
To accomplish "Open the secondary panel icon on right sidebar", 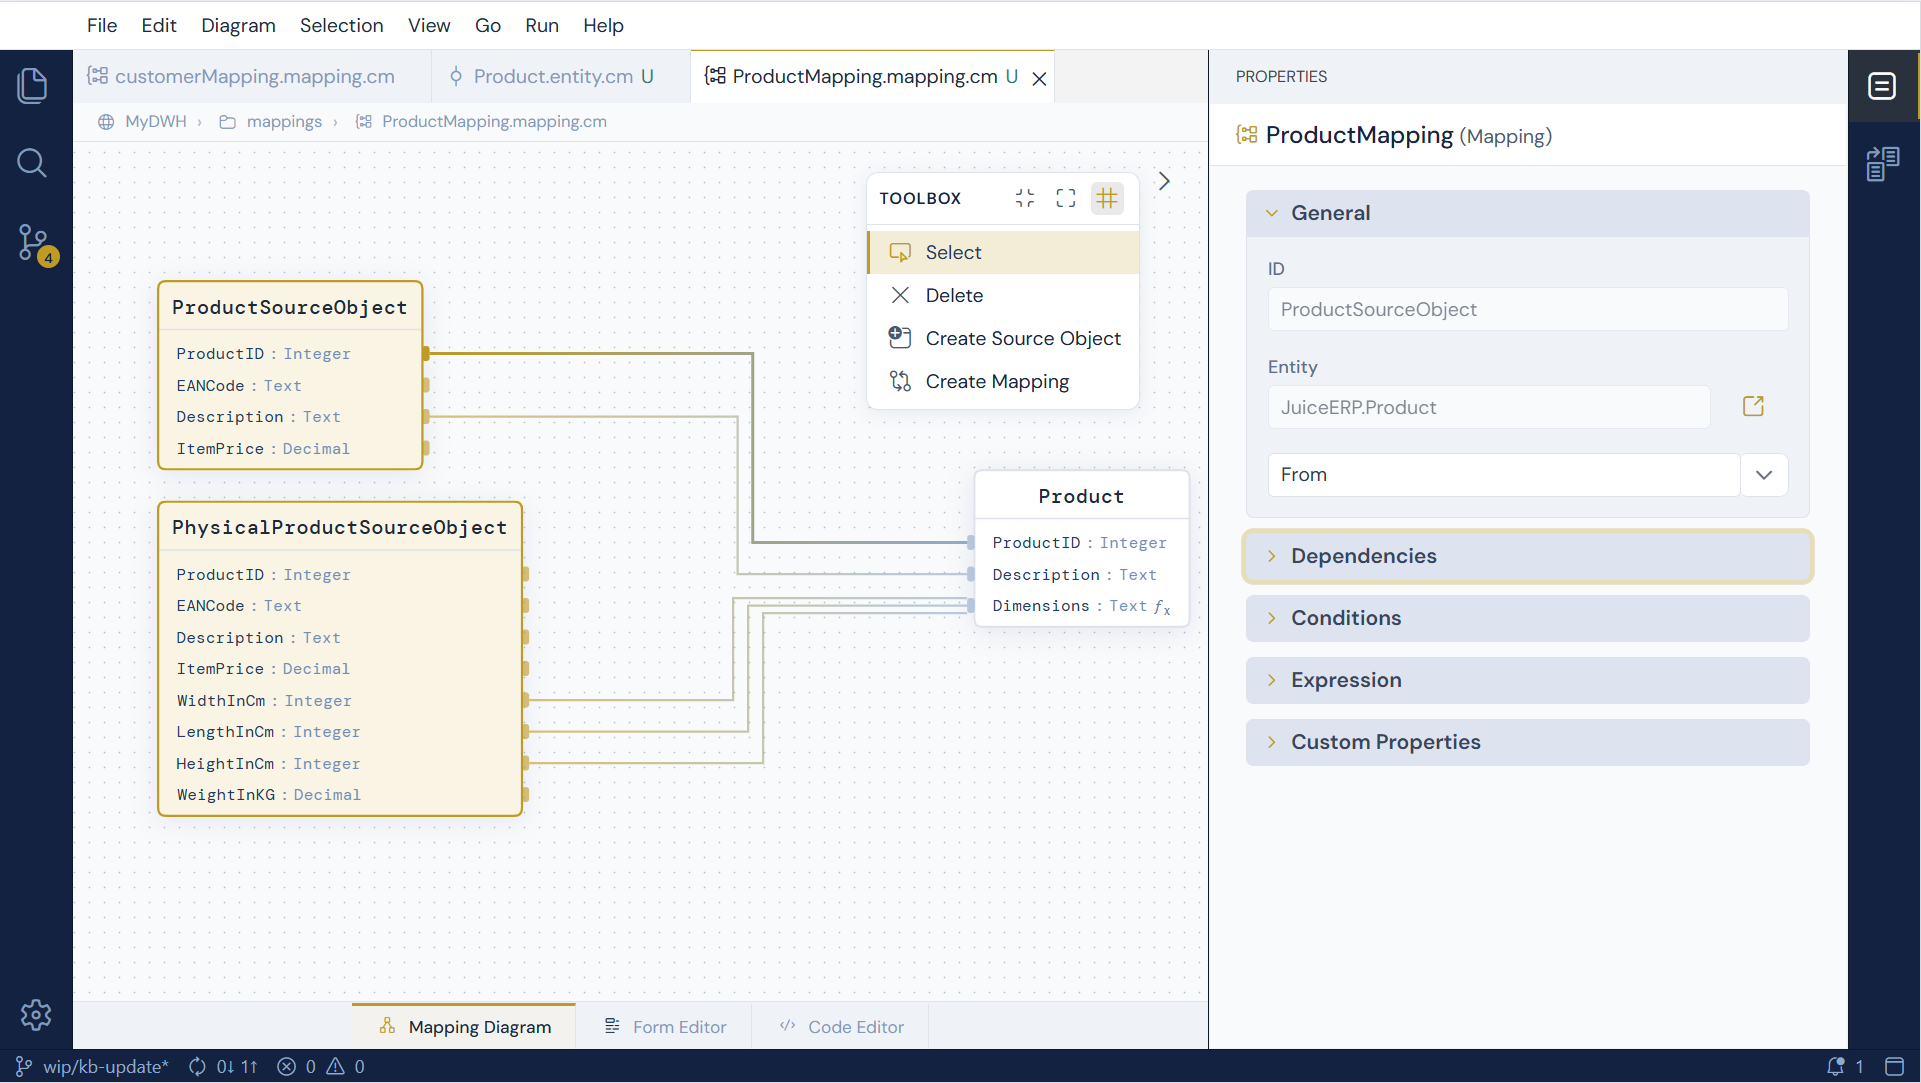I will pos(1883,164).
